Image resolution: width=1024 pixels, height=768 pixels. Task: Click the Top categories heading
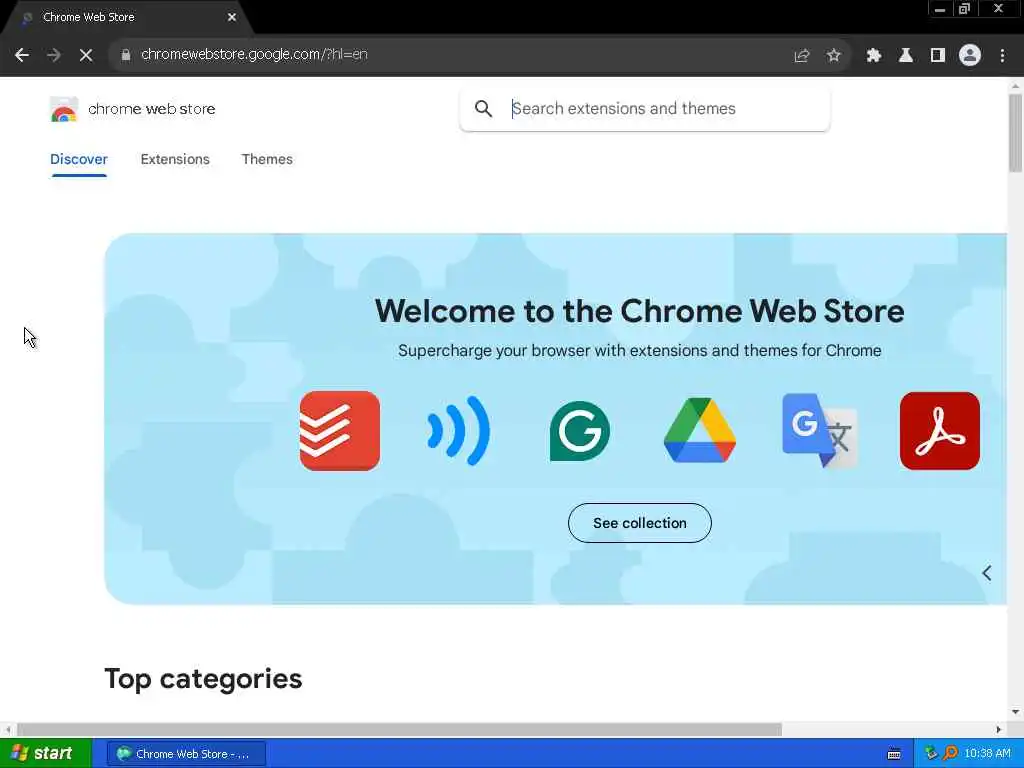click(x=203, y=679)
